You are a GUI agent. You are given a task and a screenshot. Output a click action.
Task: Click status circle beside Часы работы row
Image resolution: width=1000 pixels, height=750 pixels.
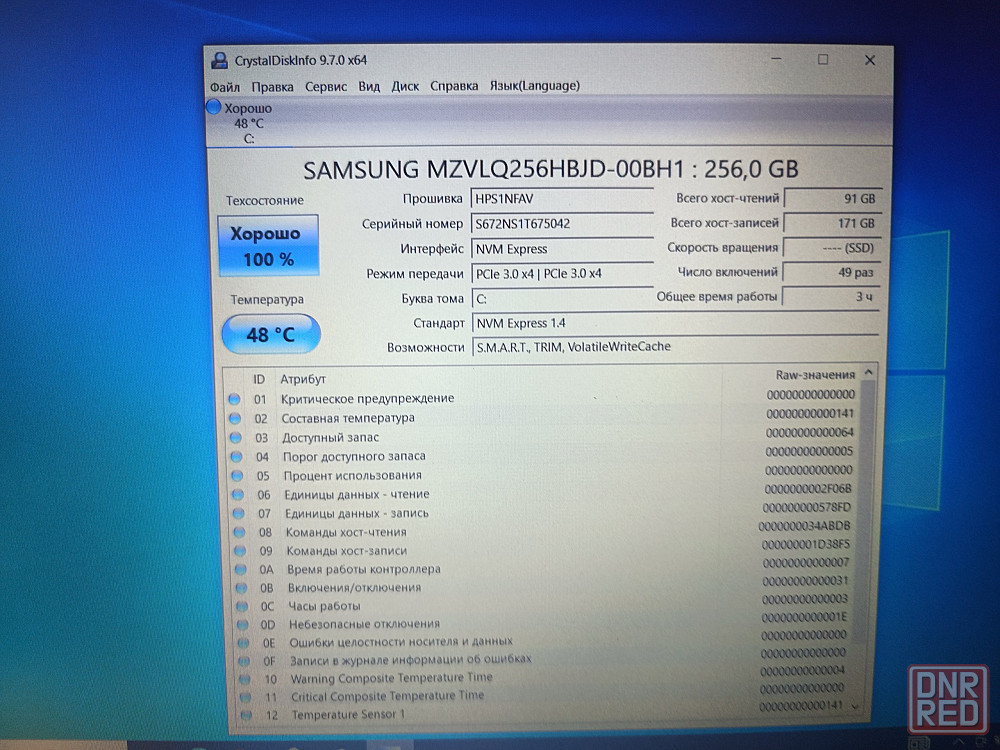tap(240, 606)
